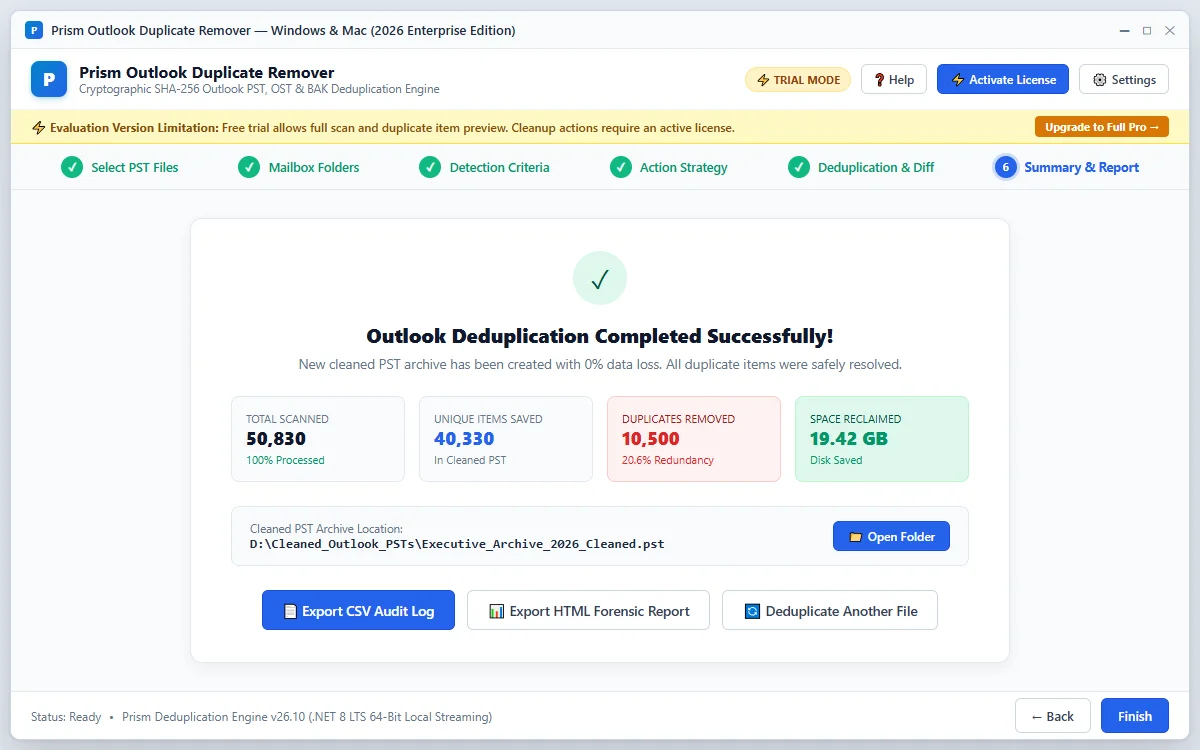Screen dimensions: 1200x750
Task: Click the Unique Items Saved value 40,330
Action: point(464,439)
